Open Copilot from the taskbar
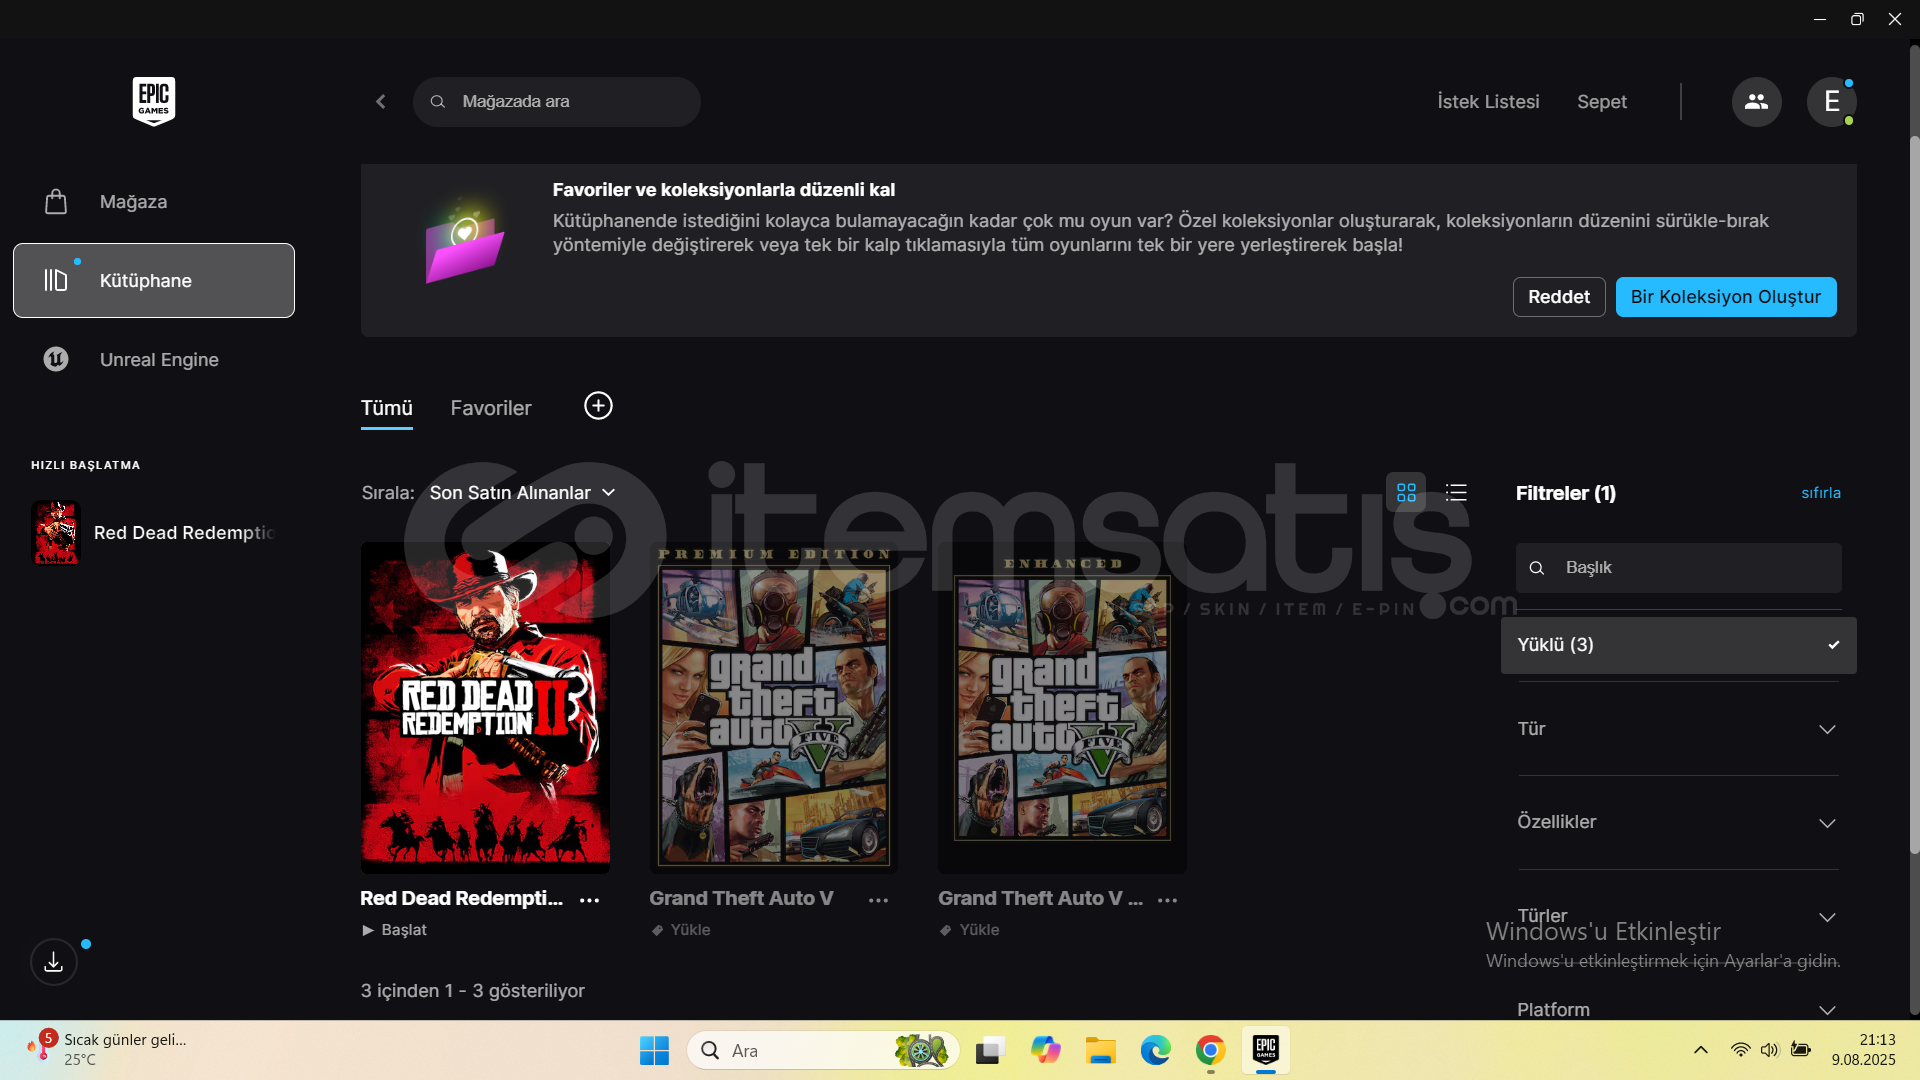 [x=1045, y=1050]
